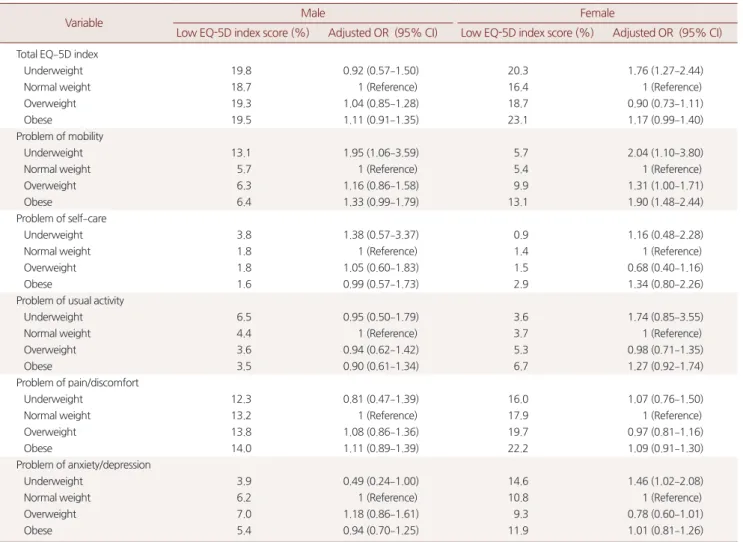Select the female value 20.3
This screenshot has height=542, width=743.
pyautogui.click(x=517, y=71)
